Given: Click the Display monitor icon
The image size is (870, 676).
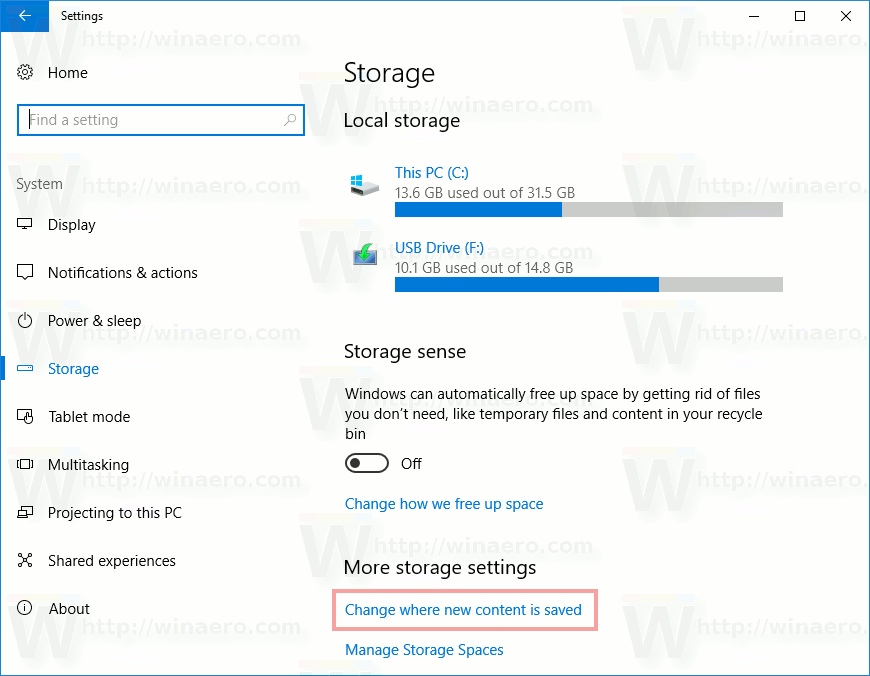Looking at the screenshot, I should 26,225.
